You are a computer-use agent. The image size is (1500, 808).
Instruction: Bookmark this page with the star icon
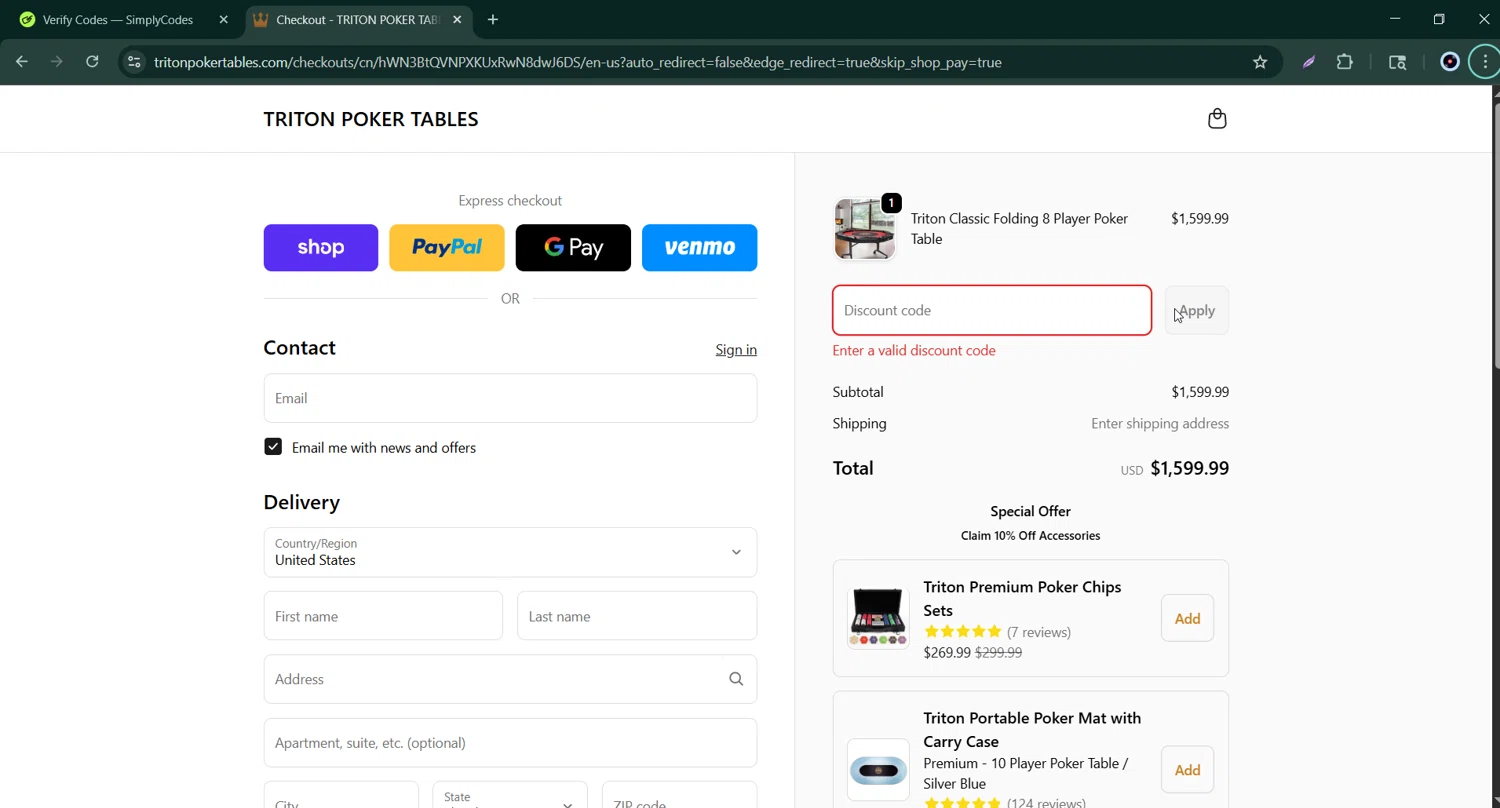point(1260,62)
